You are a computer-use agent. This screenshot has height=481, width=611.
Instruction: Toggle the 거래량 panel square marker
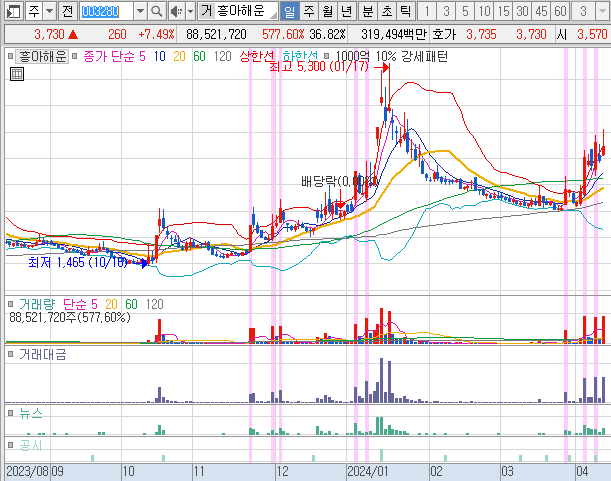click(11, 304)
